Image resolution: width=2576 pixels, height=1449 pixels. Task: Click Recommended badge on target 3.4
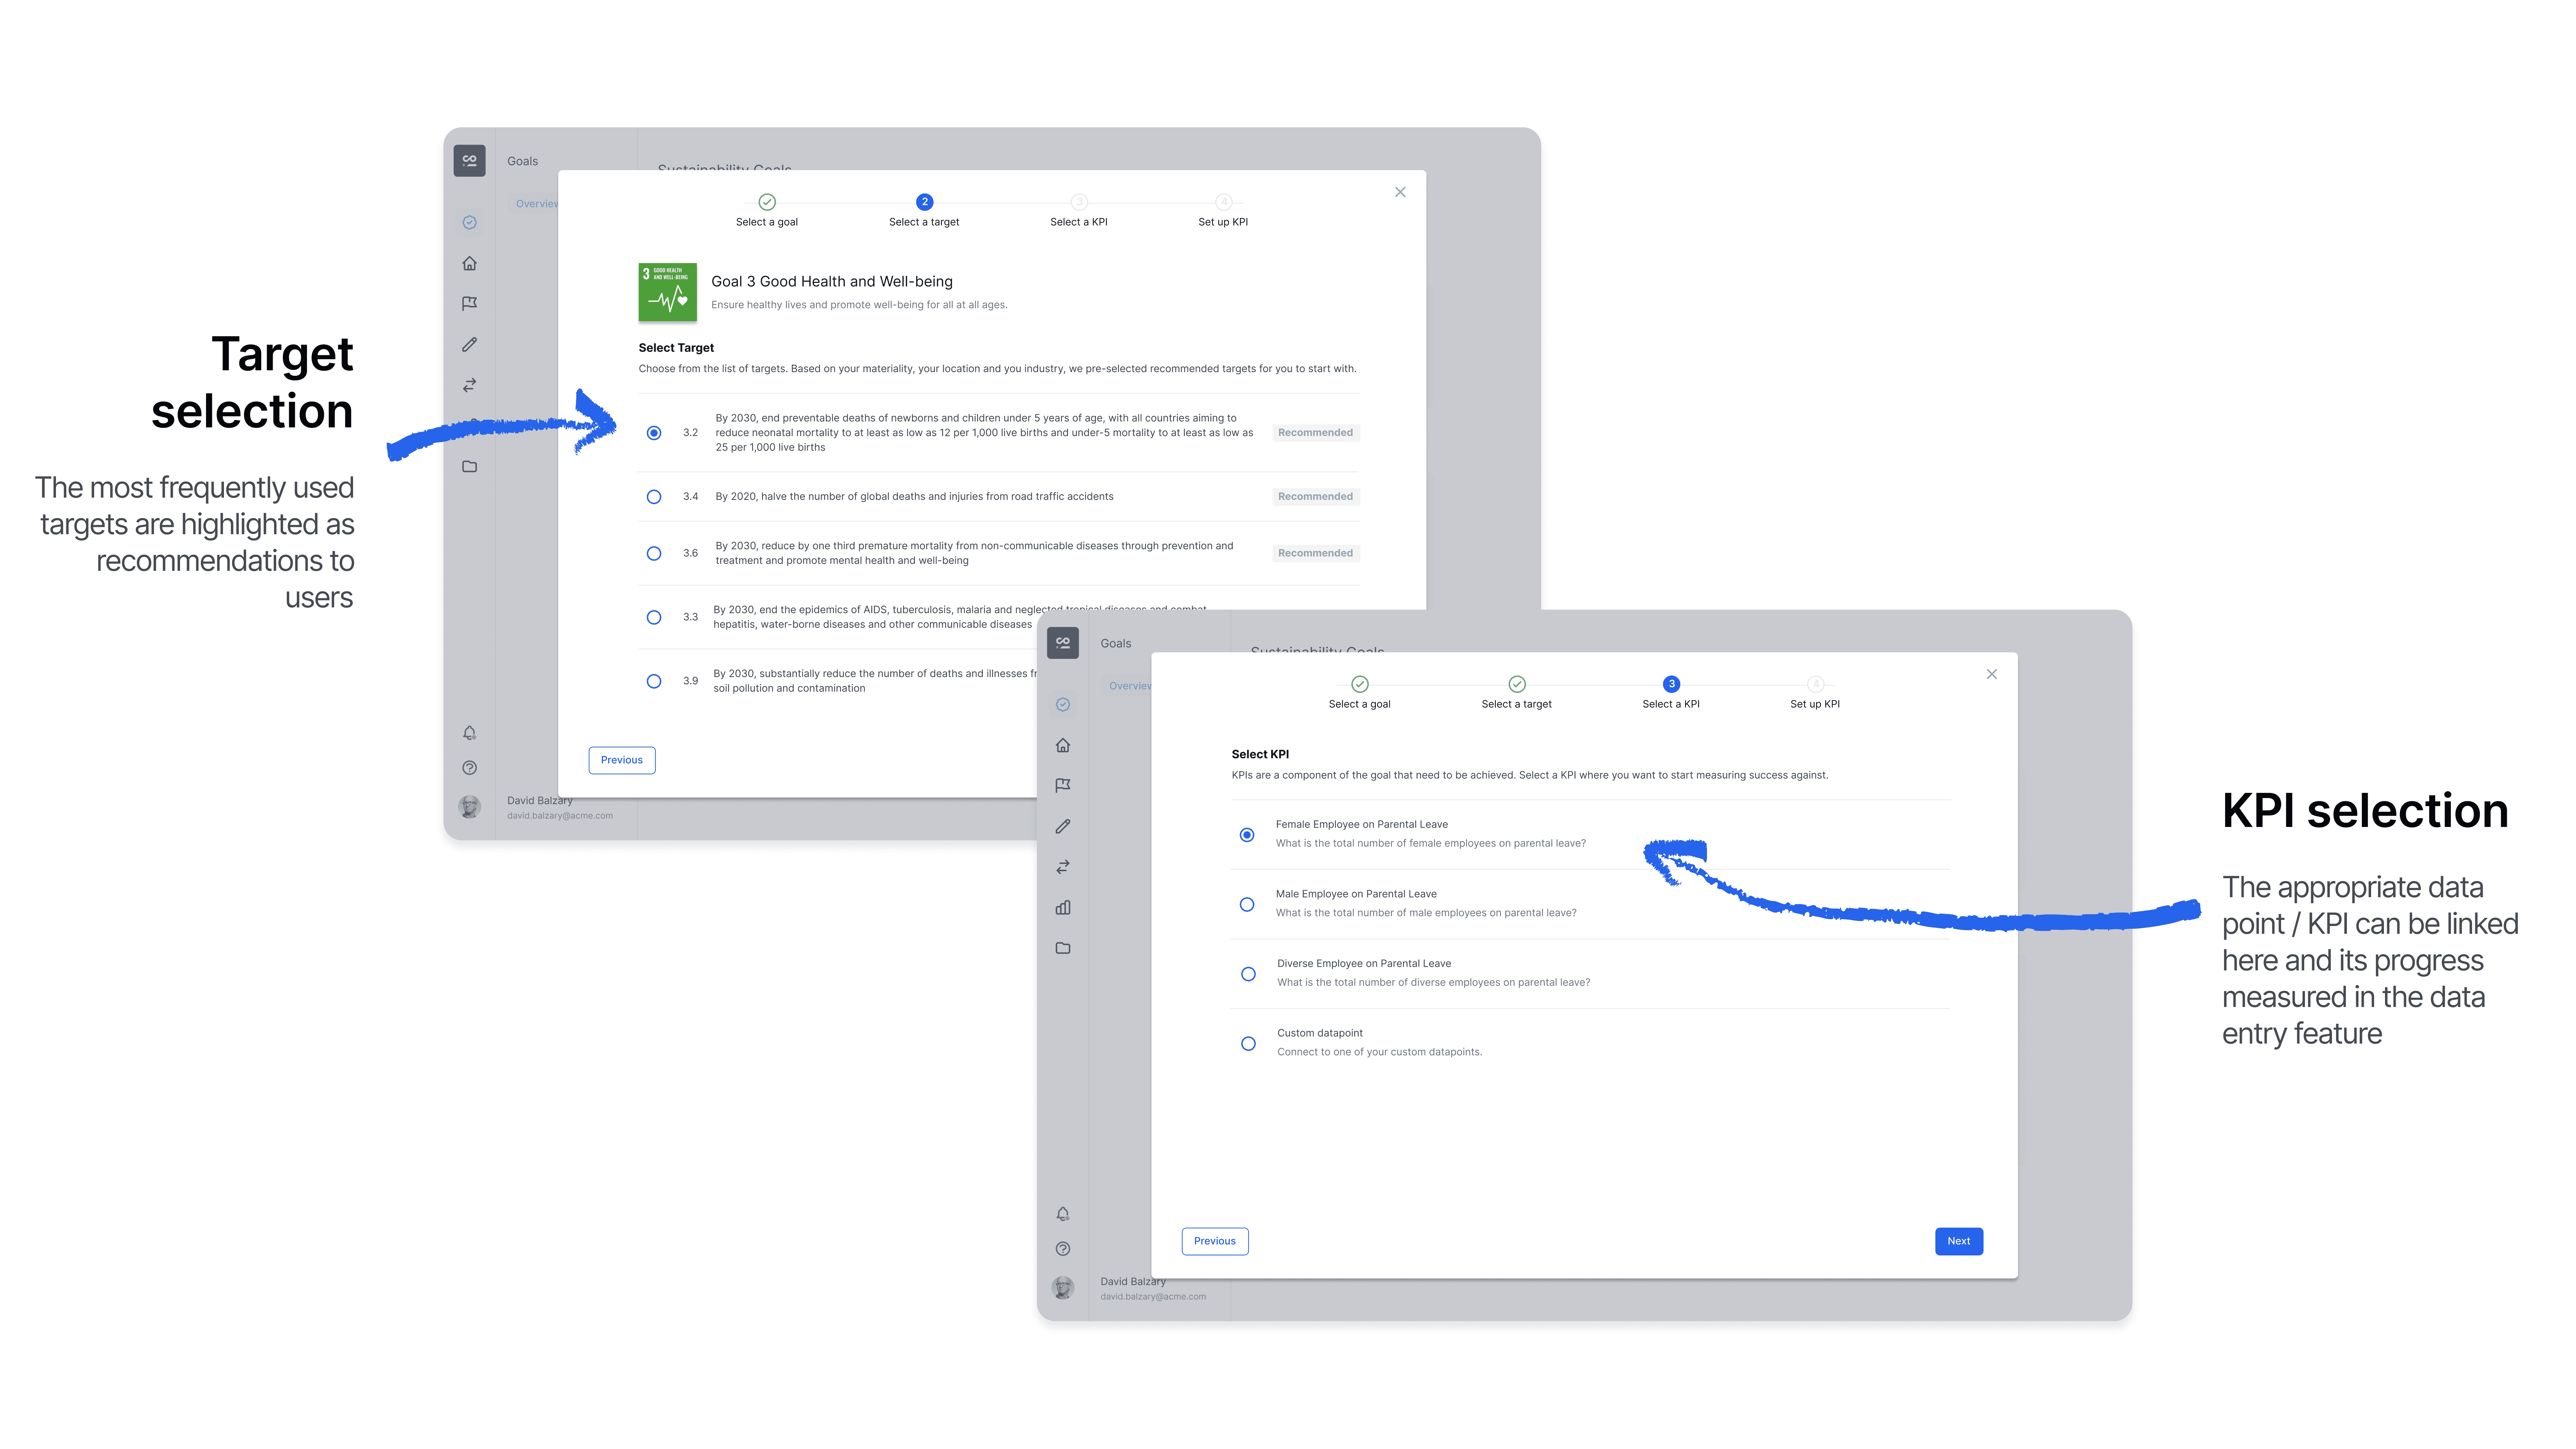[1316, 497]
